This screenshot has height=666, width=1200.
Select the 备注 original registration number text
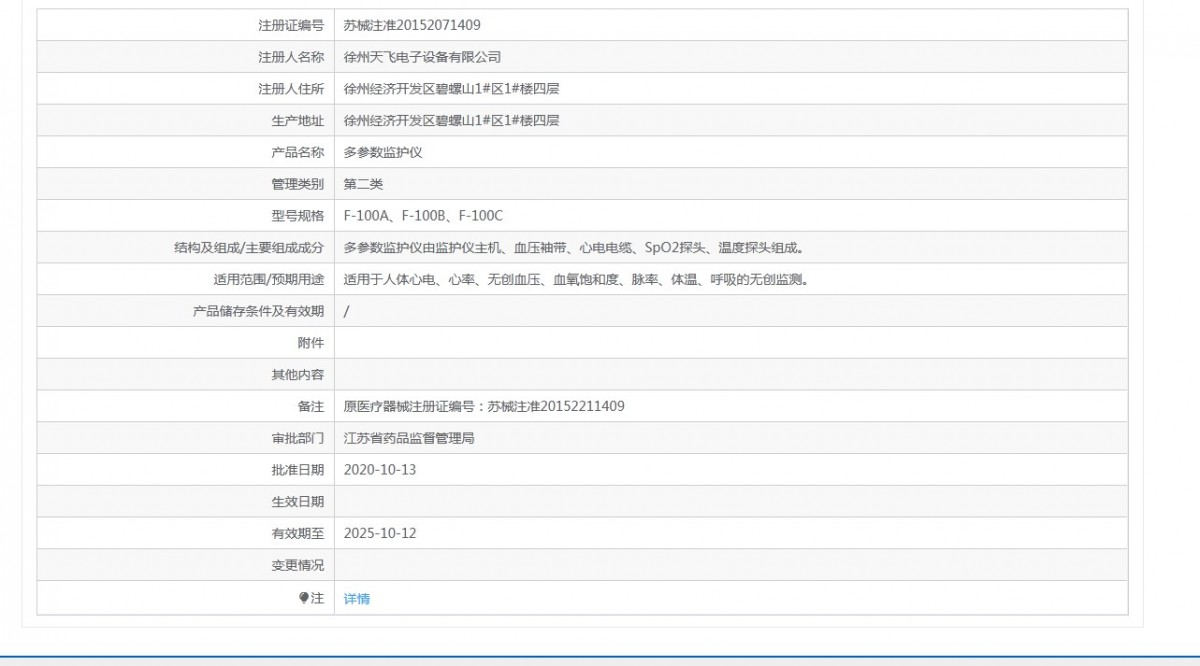coord(484,407)
